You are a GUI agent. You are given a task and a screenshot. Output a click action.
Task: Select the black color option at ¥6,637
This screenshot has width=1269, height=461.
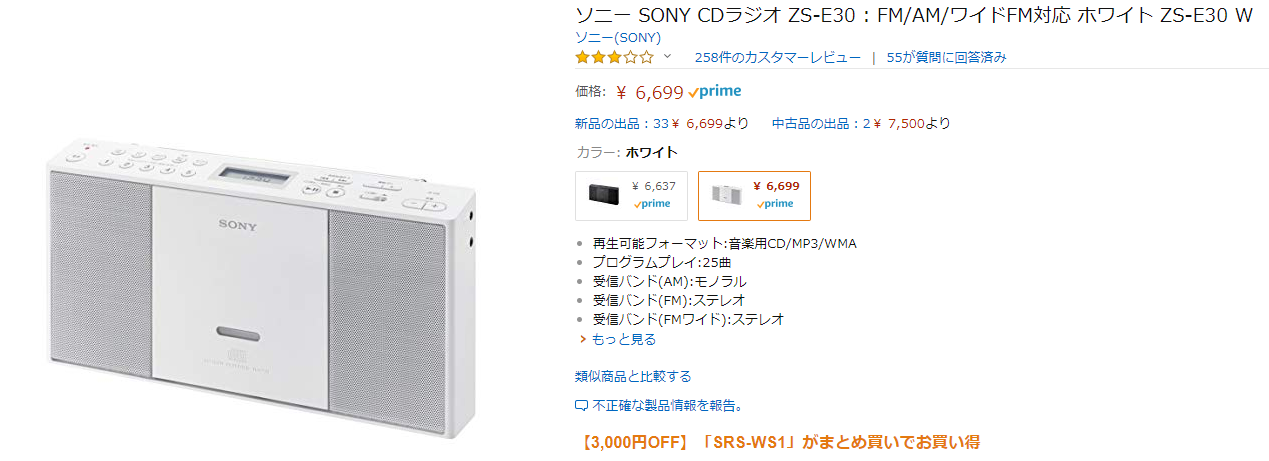click(631, 195)
